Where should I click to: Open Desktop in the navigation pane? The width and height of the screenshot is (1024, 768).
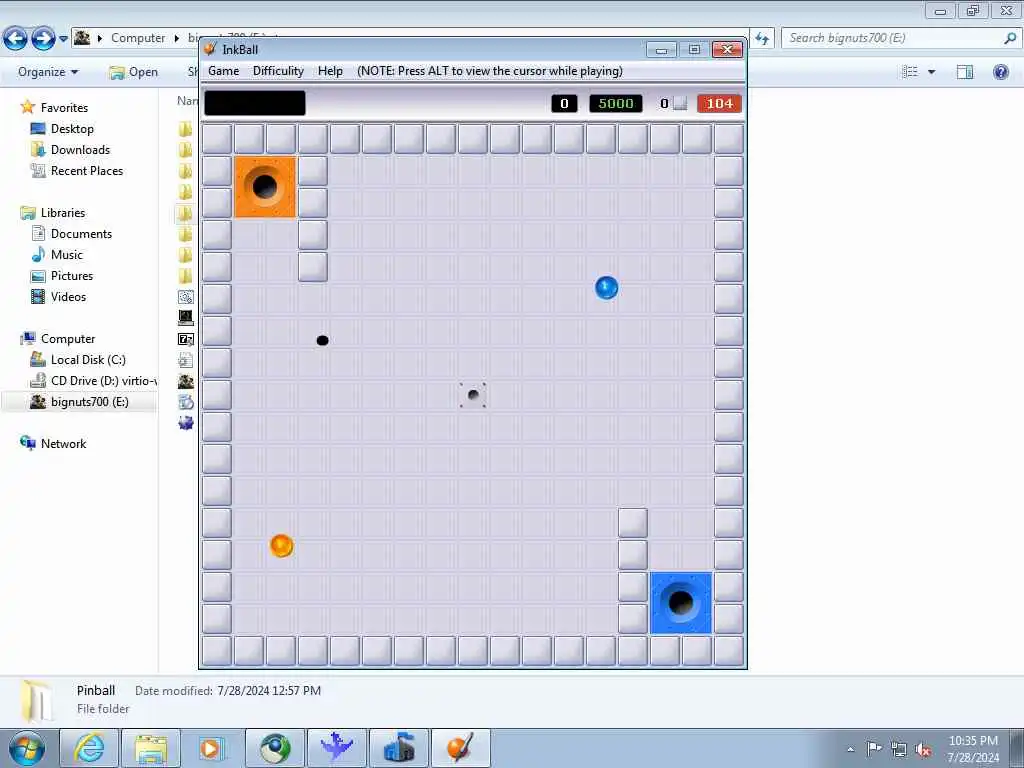coord(72,129)
